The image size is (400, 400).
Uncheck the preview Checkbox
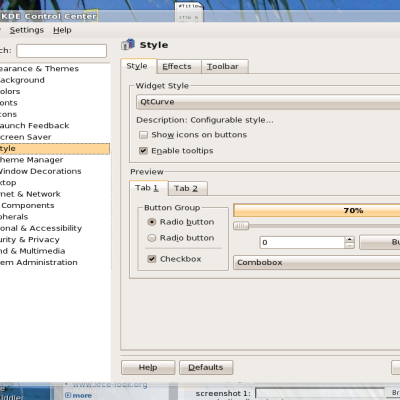click(x=152, y=259)
